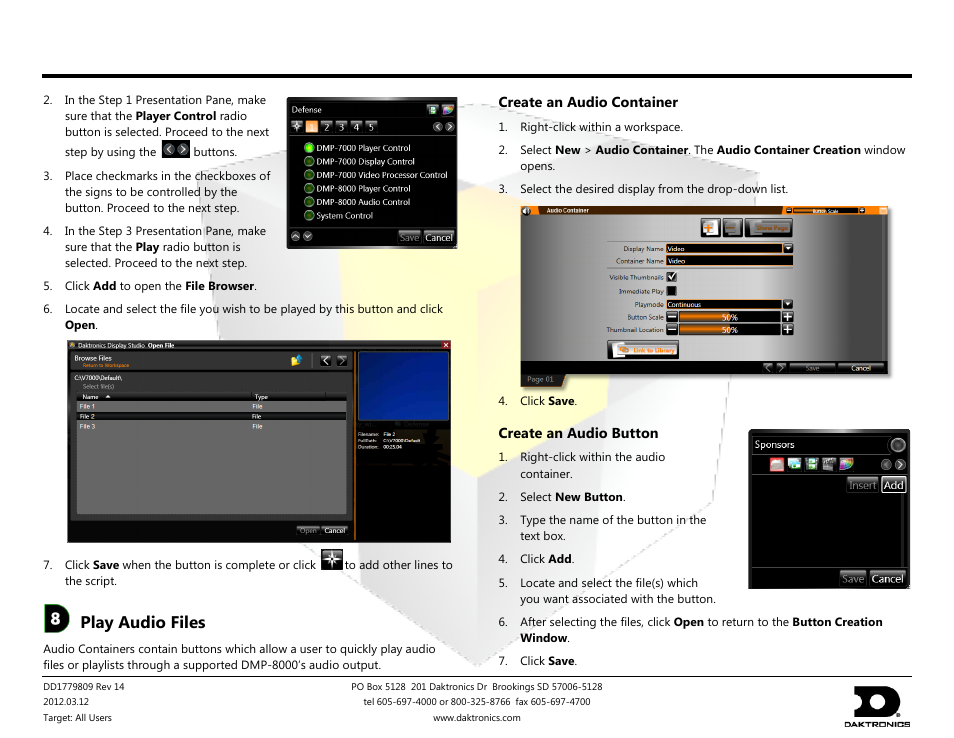Open the color palette icon in Defense panel
The width and height of the screenshot is (954, 738).
pyautogui.click(x=447, y=110)
